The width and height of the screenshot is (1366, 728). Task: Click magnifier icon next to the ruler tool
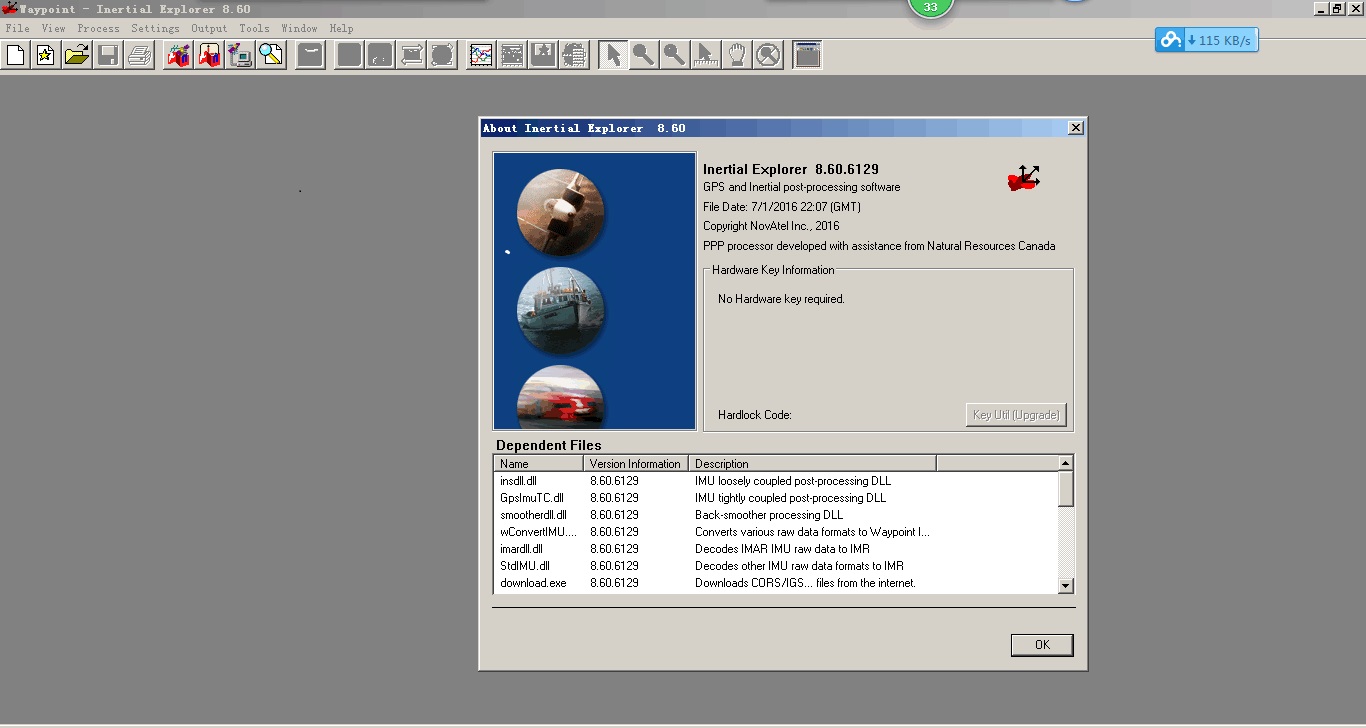point(675,55)
